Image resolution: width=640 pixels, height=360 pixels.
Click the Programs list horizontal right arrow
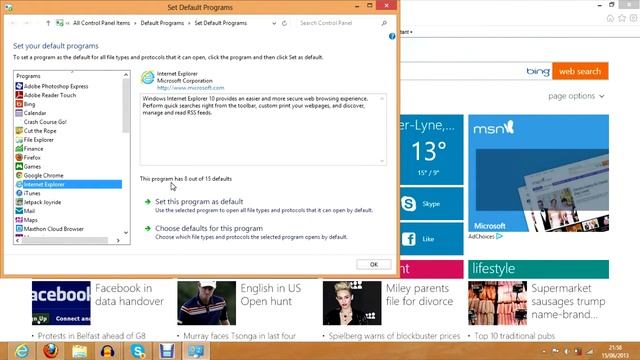118,241
